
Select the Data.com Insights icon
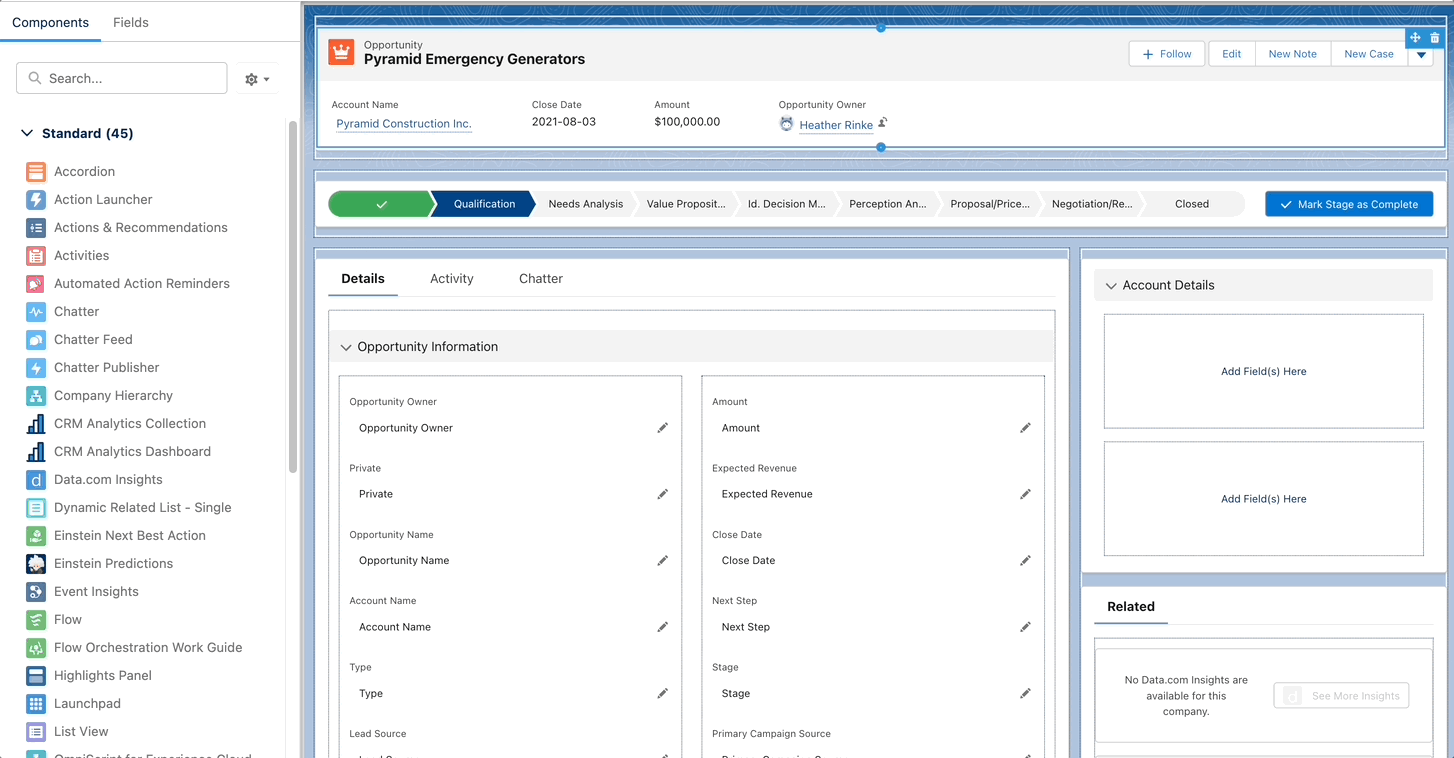pyautogui.click(x=36, y=480)
